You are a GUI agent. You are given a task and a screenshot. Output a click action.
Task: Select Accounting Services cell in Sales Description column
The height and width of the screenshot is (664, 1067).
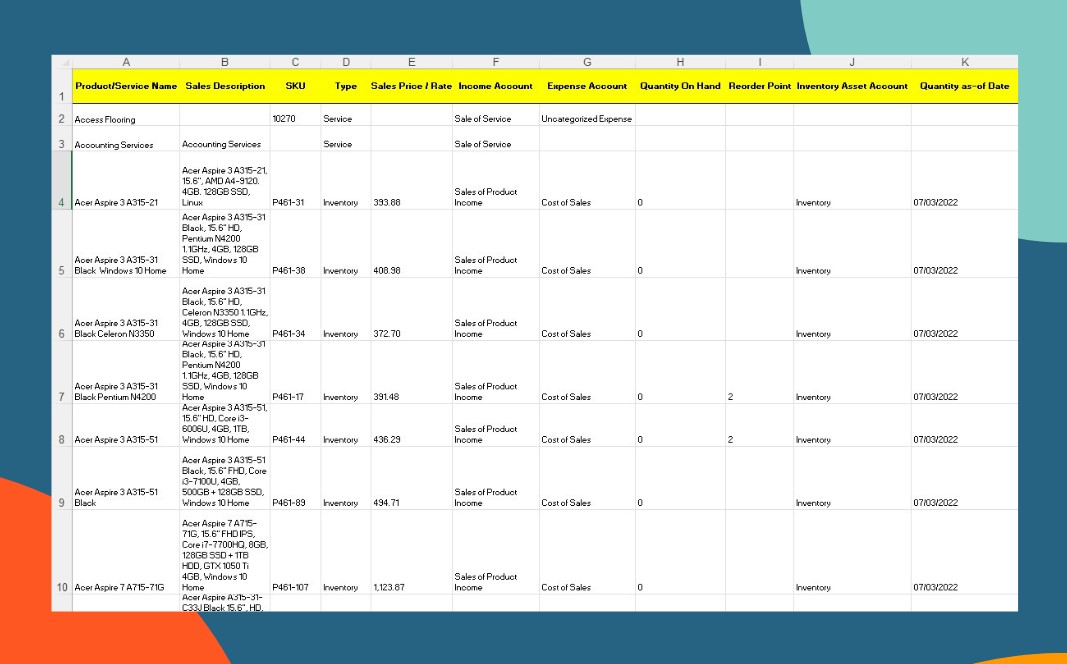coord(225,139)
